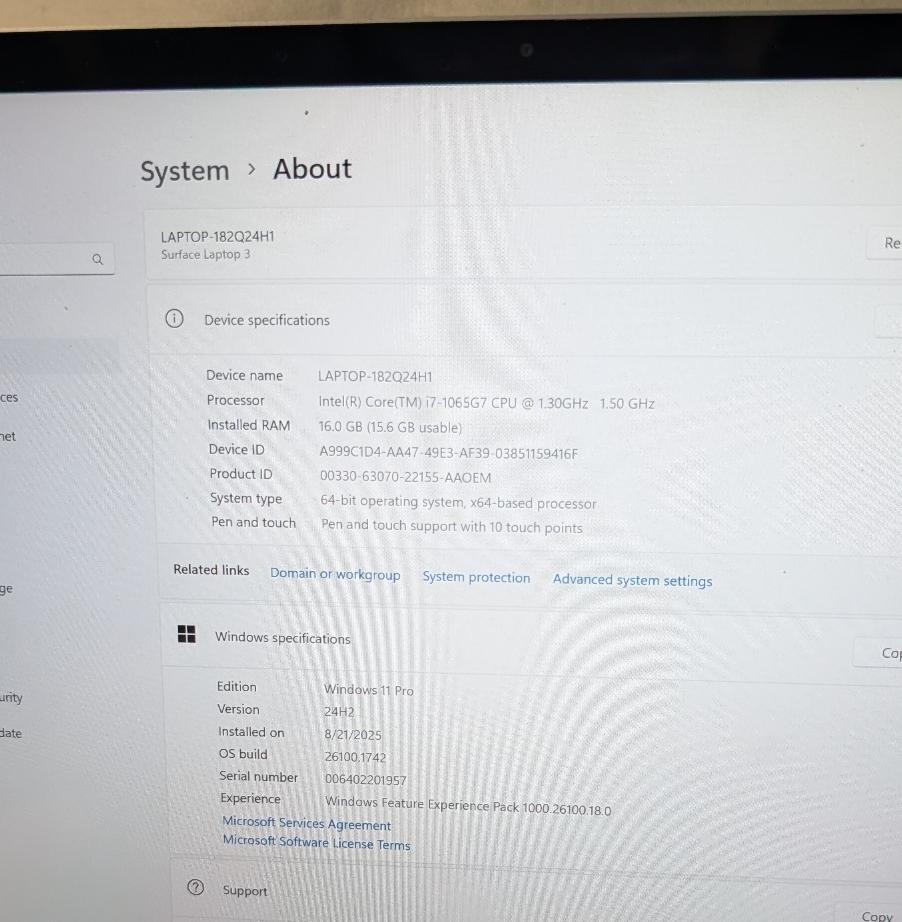
Task: Click the Pen and touch support value
Action: click(x=452, y=526)
